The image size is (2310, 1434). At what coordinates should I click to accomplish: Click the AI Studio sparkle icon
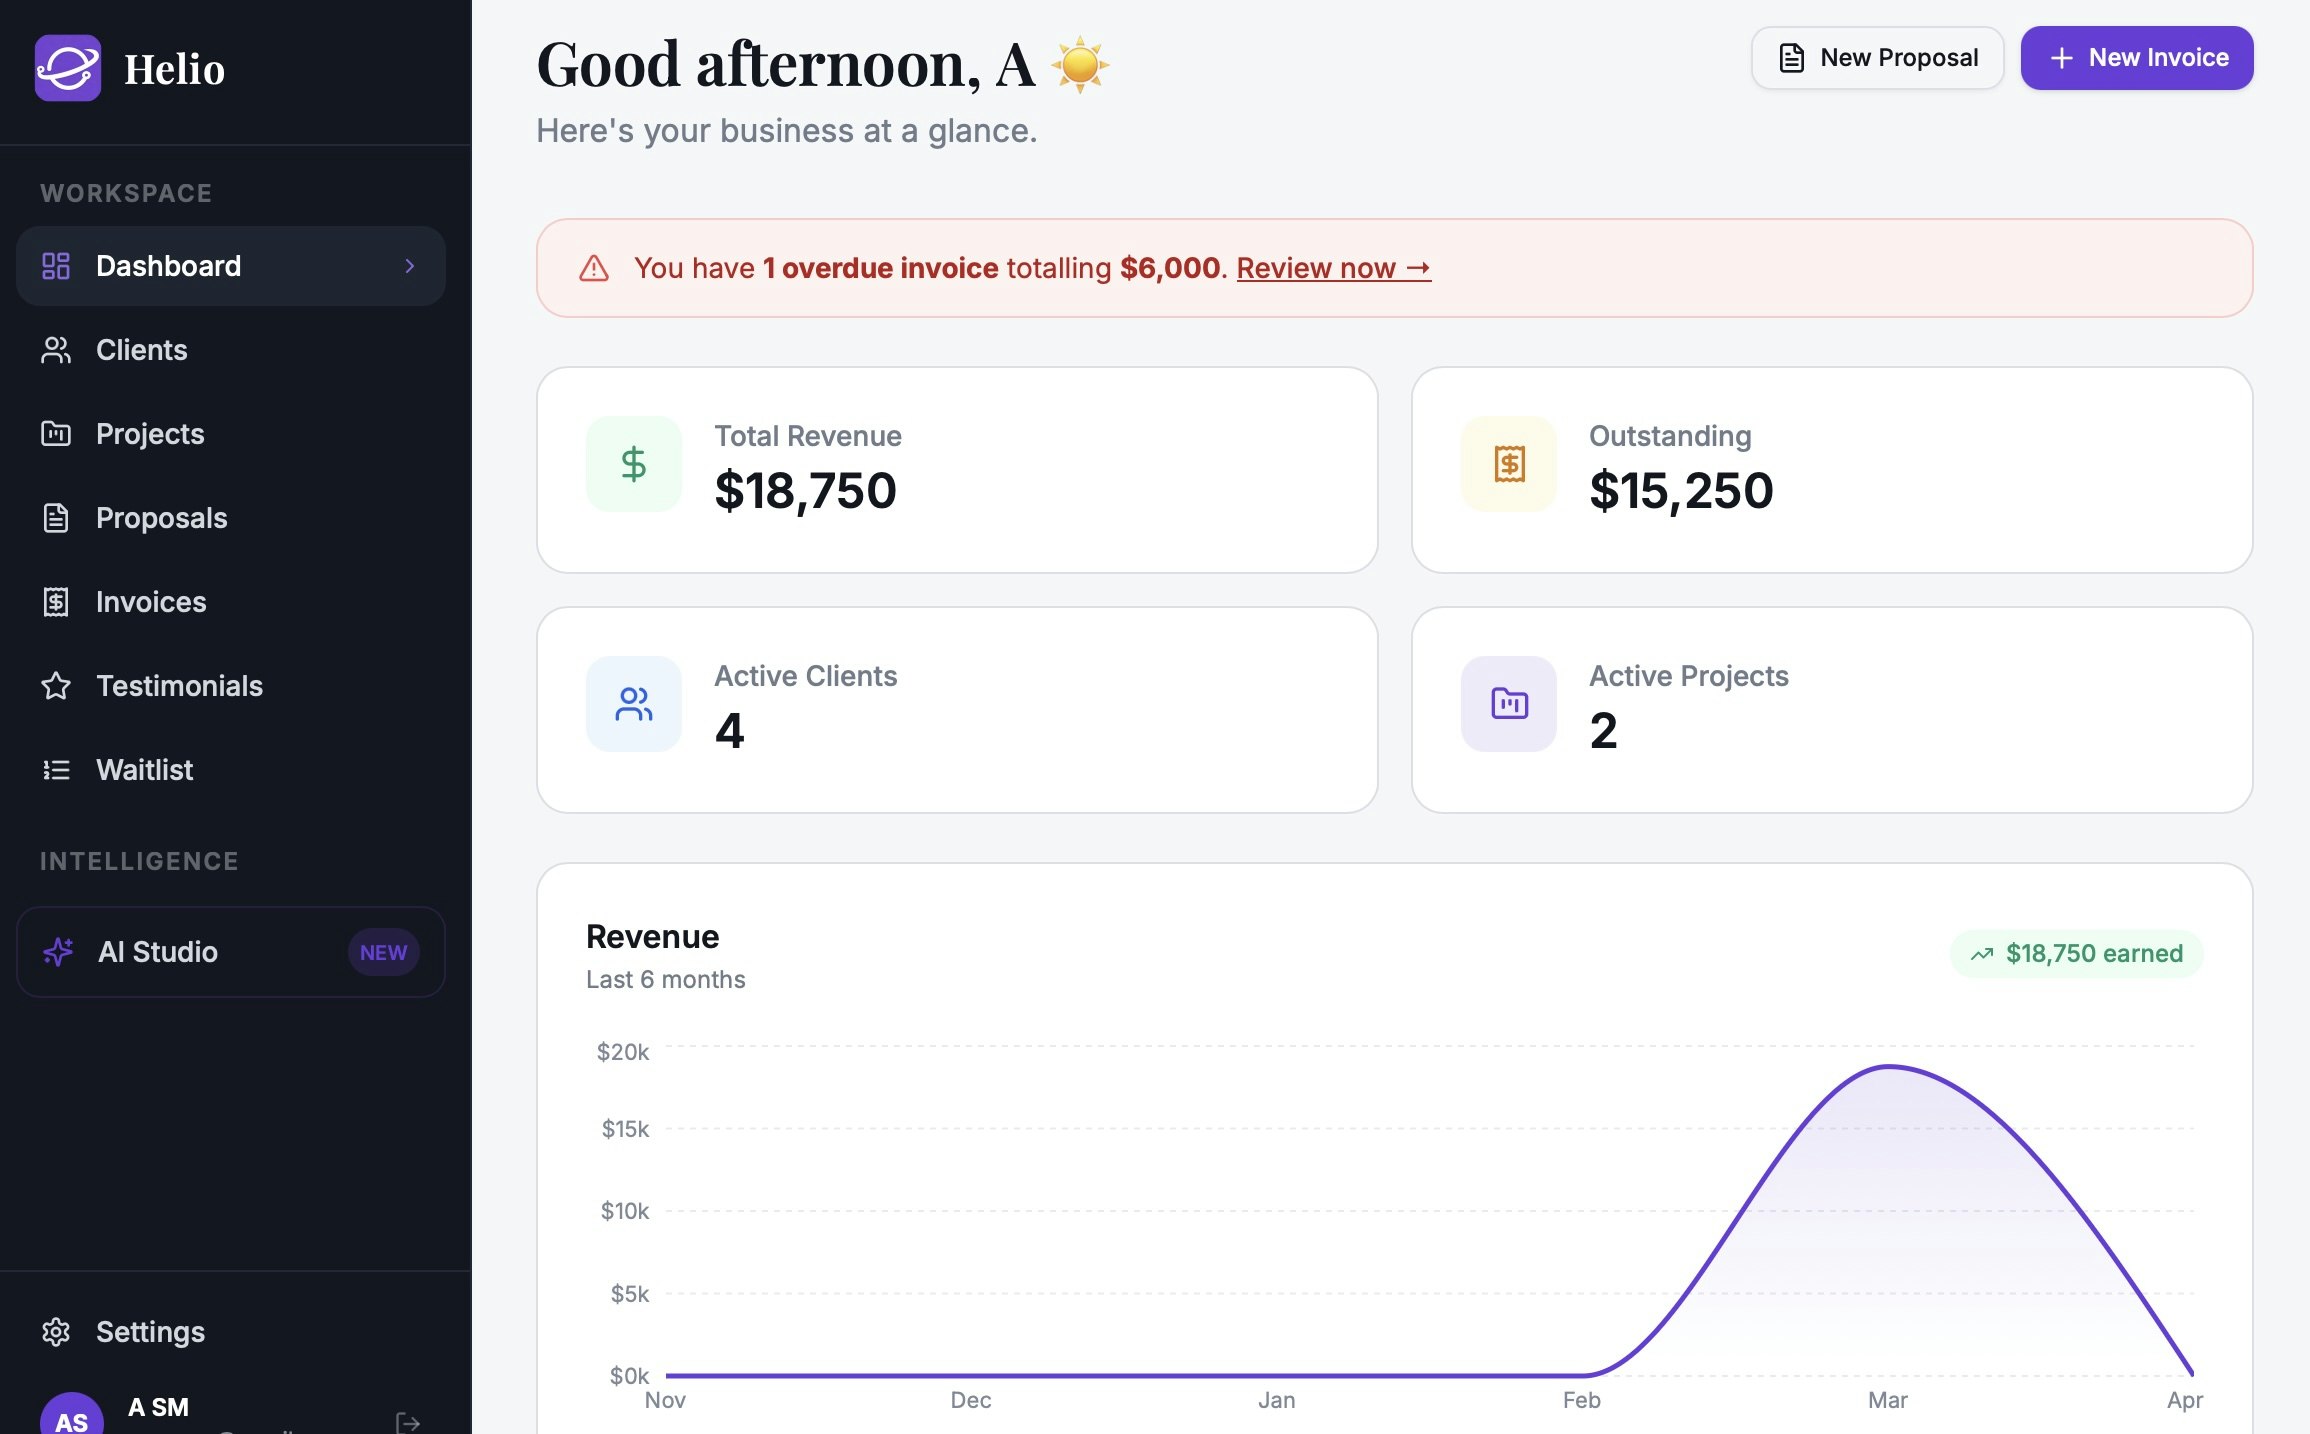coord(58,952)
